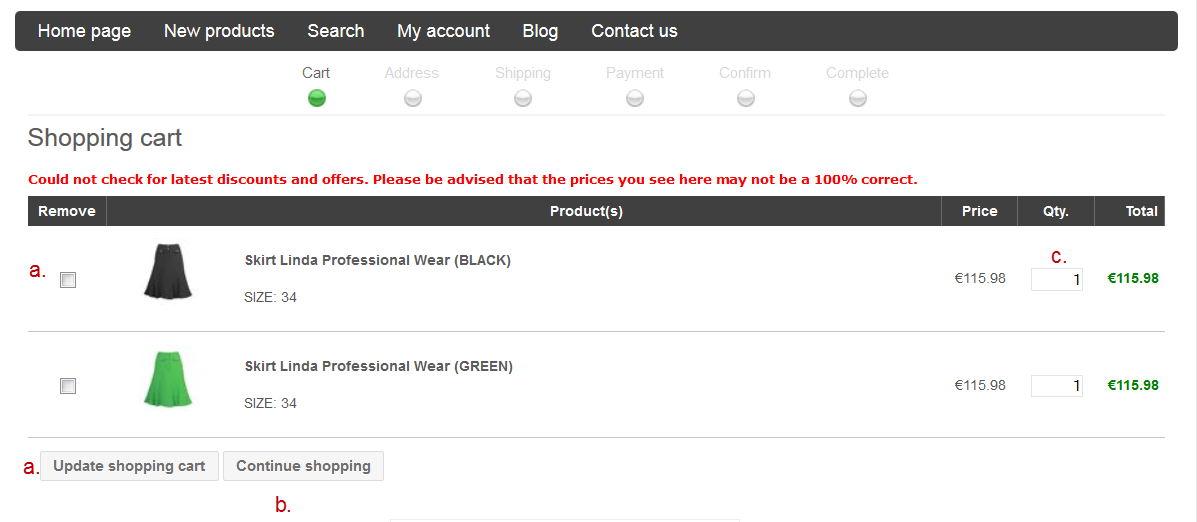The width and height of the screenshot is (1197, 522).
Task: Click the green Cart step indicator
Action: 317,98
